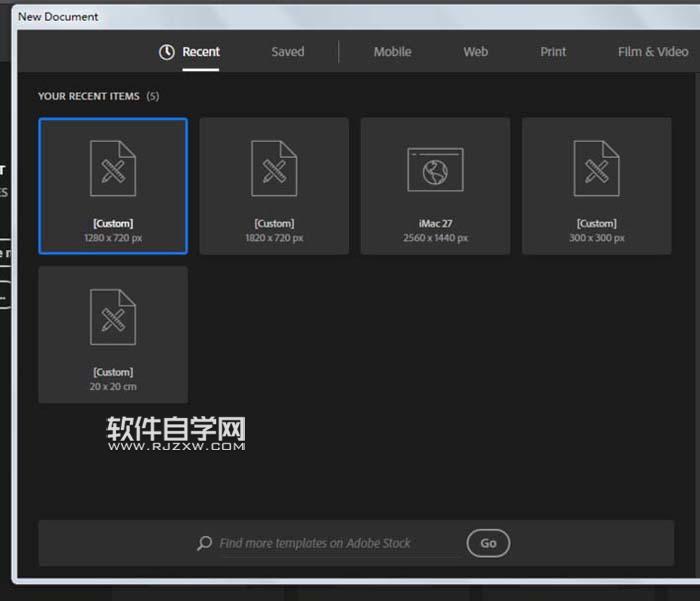This screenshot has width=700, height=601.
Task: Click the document icon on 1280 x 720 preset
Action: pos(113,168)
